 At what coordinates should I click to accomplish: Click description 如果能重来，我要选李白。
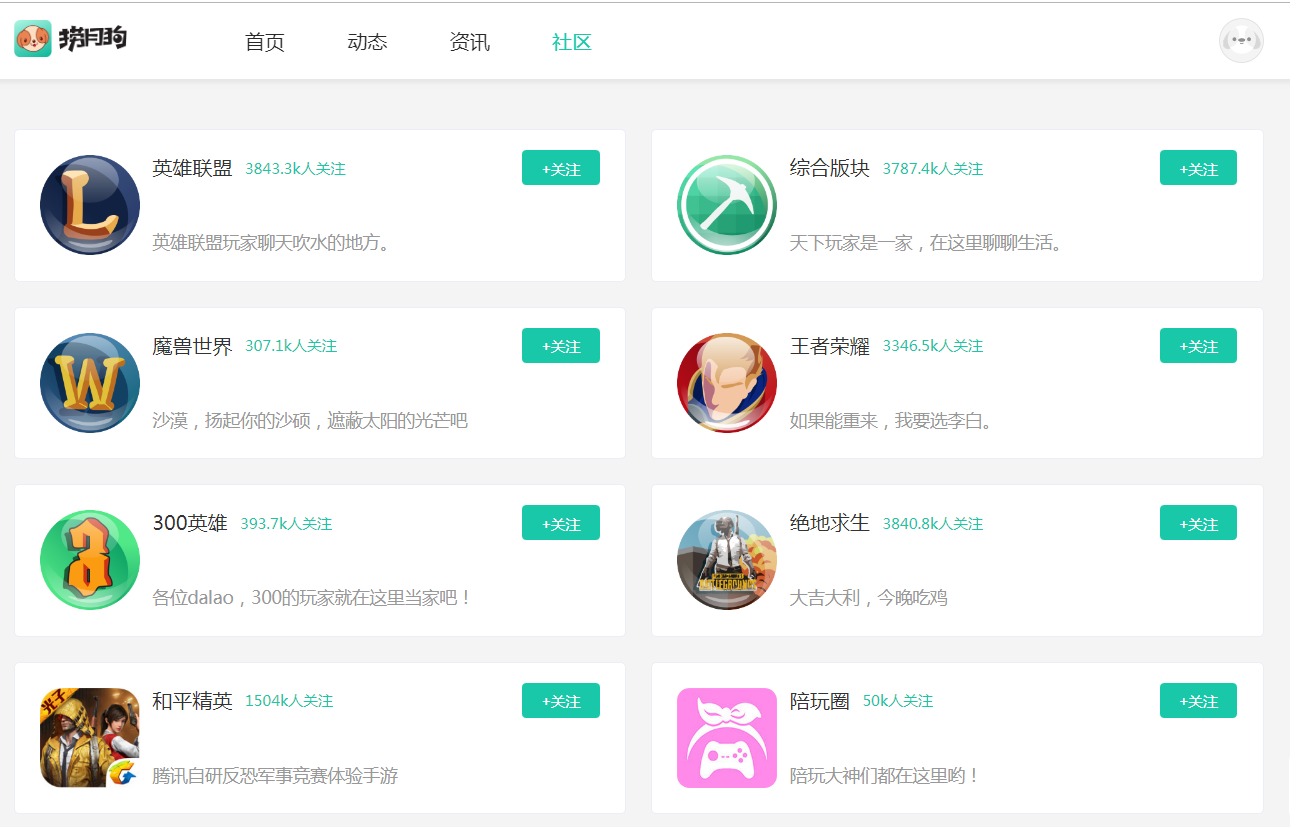click(x=893, y=420)
